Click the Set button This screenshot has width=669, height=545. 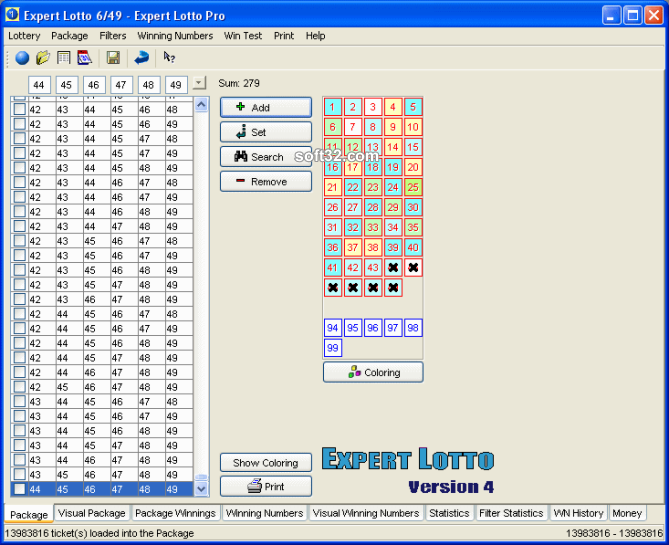266,132
